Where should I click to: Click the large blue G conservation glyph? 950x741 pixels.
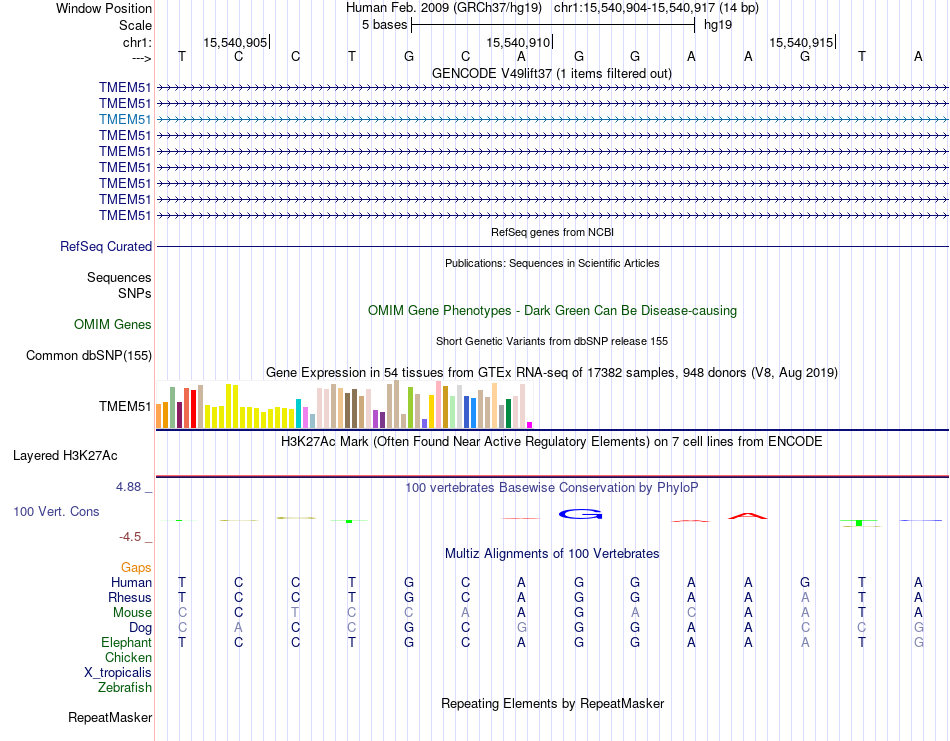click(x=580, y=514)
